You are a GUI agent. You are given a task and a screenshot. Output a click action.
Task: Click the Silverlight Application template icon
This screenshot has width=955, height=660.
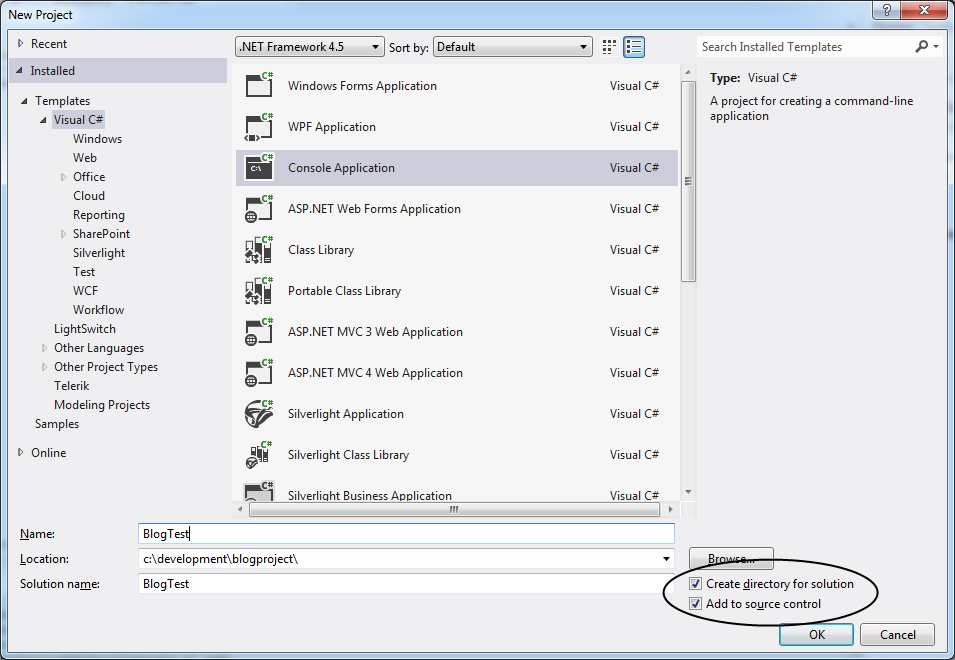(259, 413)
